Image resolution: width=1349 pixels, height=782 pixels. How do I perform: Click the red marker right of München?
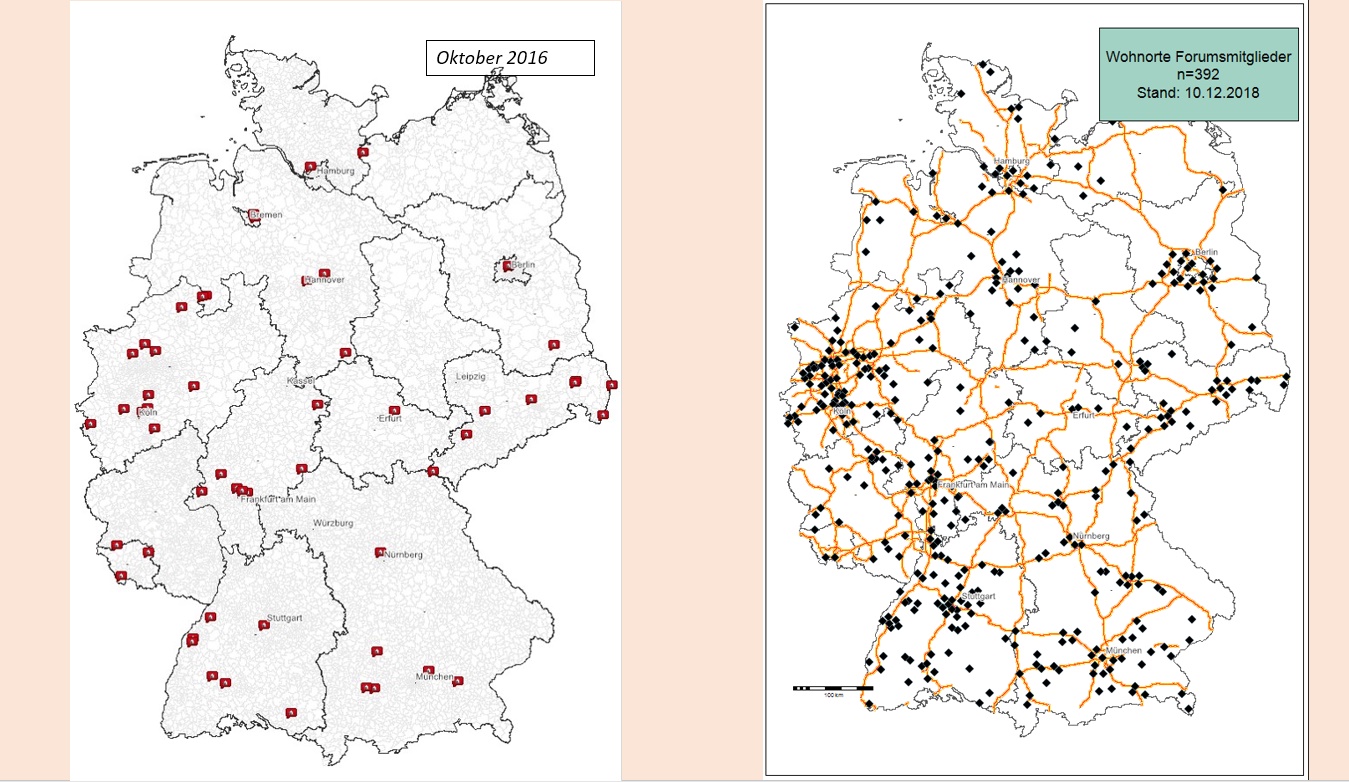pyautogui.click(x=457, y=681)
